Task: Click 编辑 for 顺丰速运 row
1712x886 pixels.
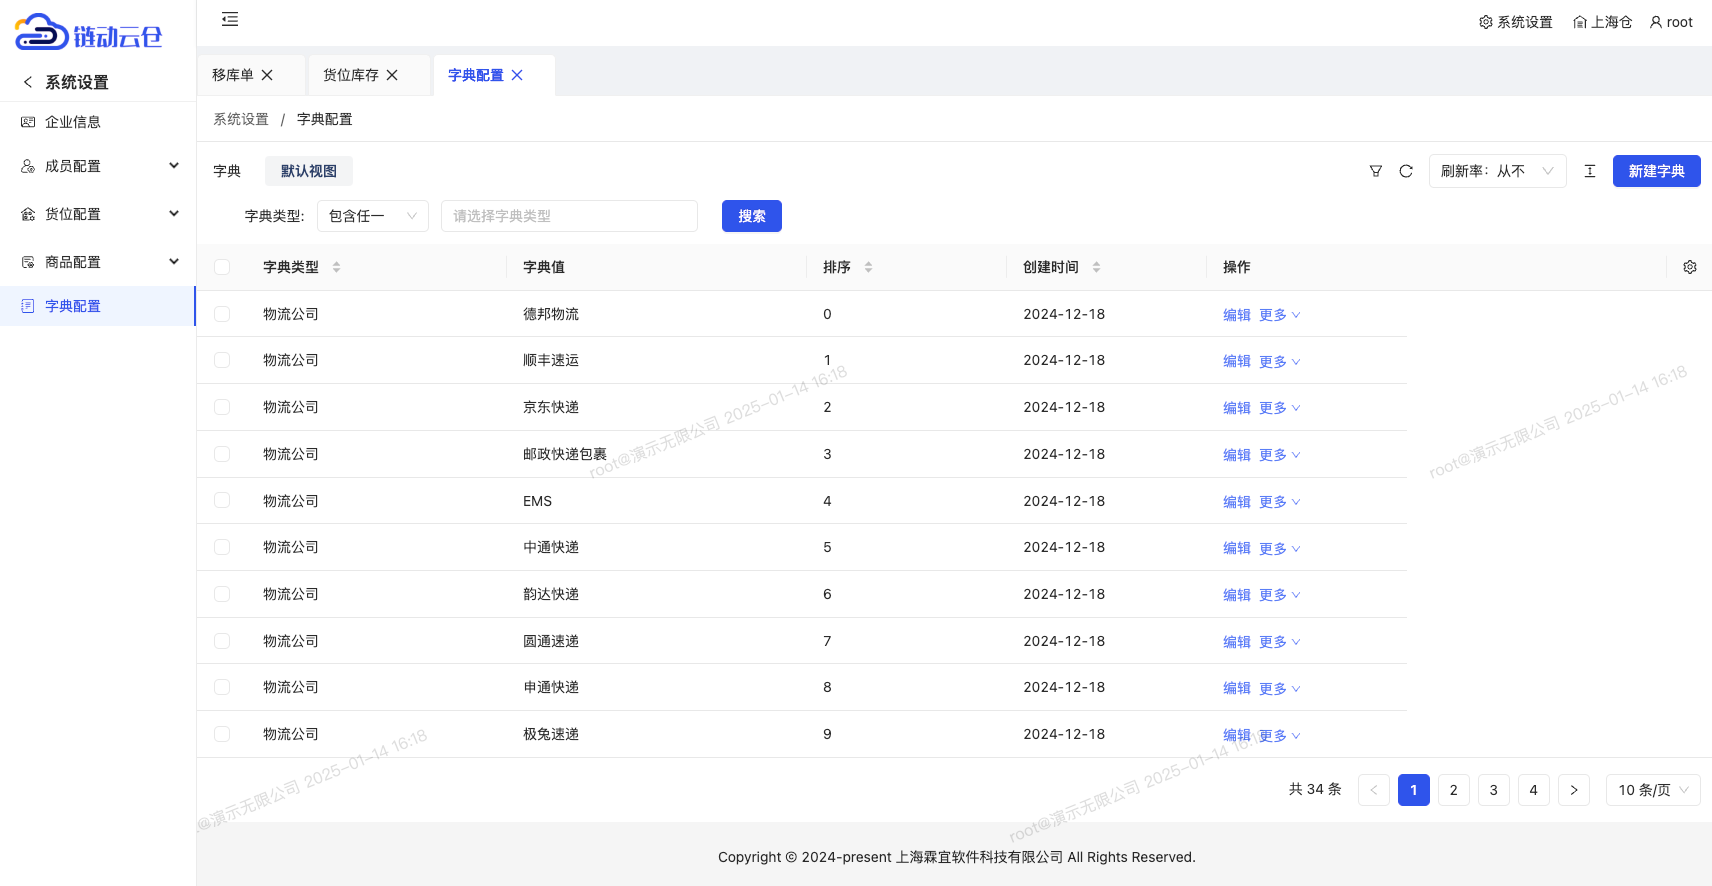Action: click(x=1236, y=361)
